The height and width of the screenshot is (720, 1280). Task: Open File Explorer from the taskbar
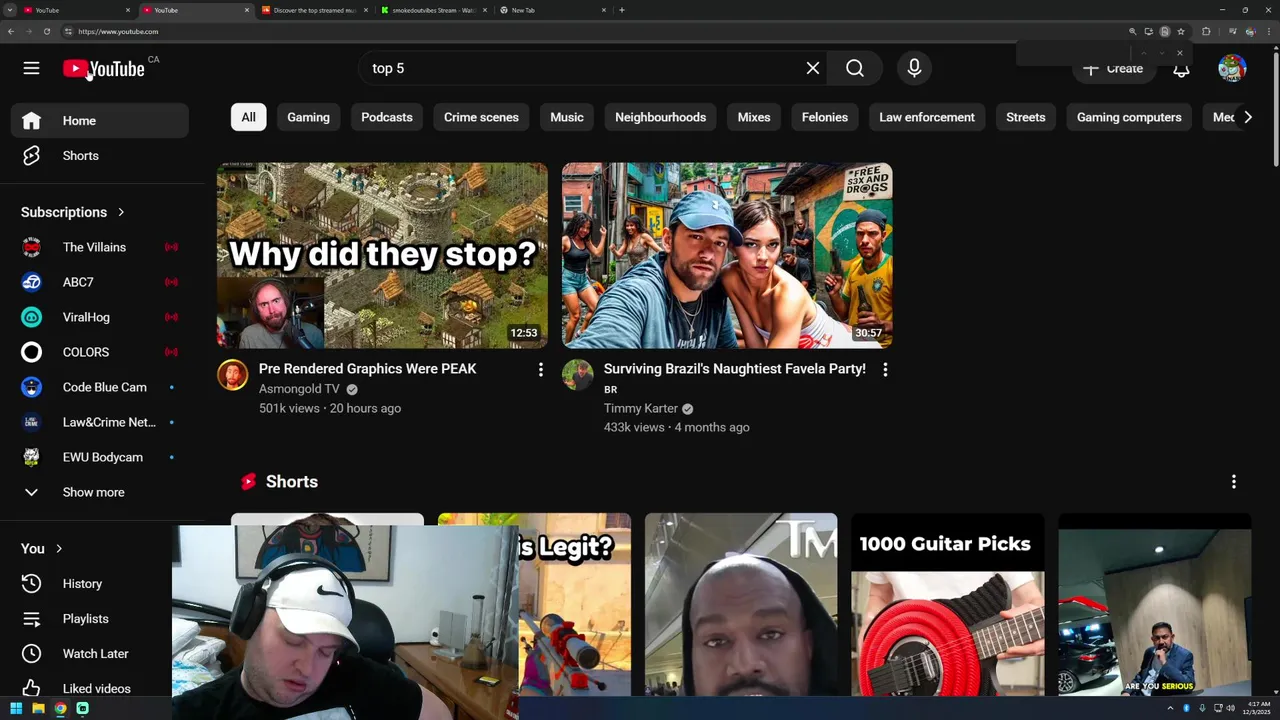pyautogui.click(x=38, y=708)
